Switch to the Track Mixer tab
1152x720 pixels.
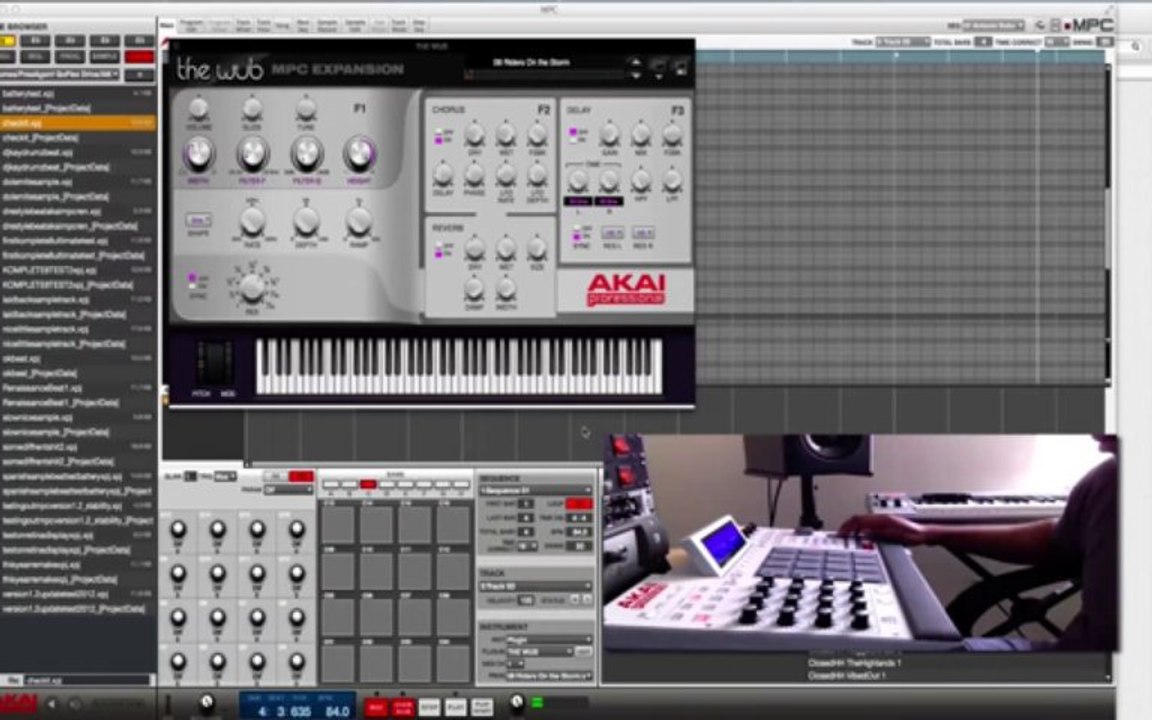click(243, 26)
